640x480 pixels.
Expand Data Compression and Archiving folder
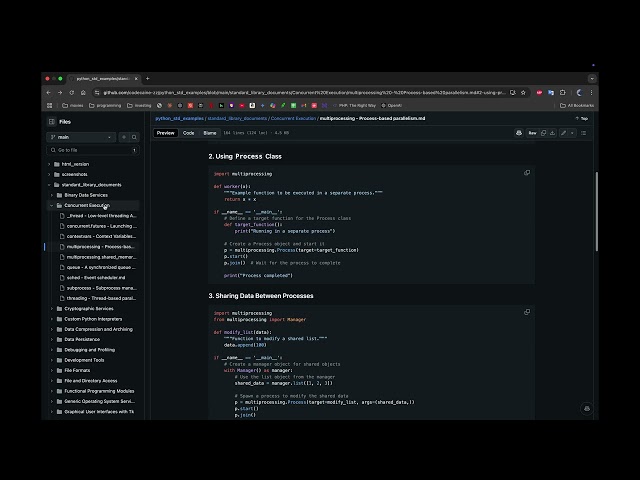coord(52,329)
